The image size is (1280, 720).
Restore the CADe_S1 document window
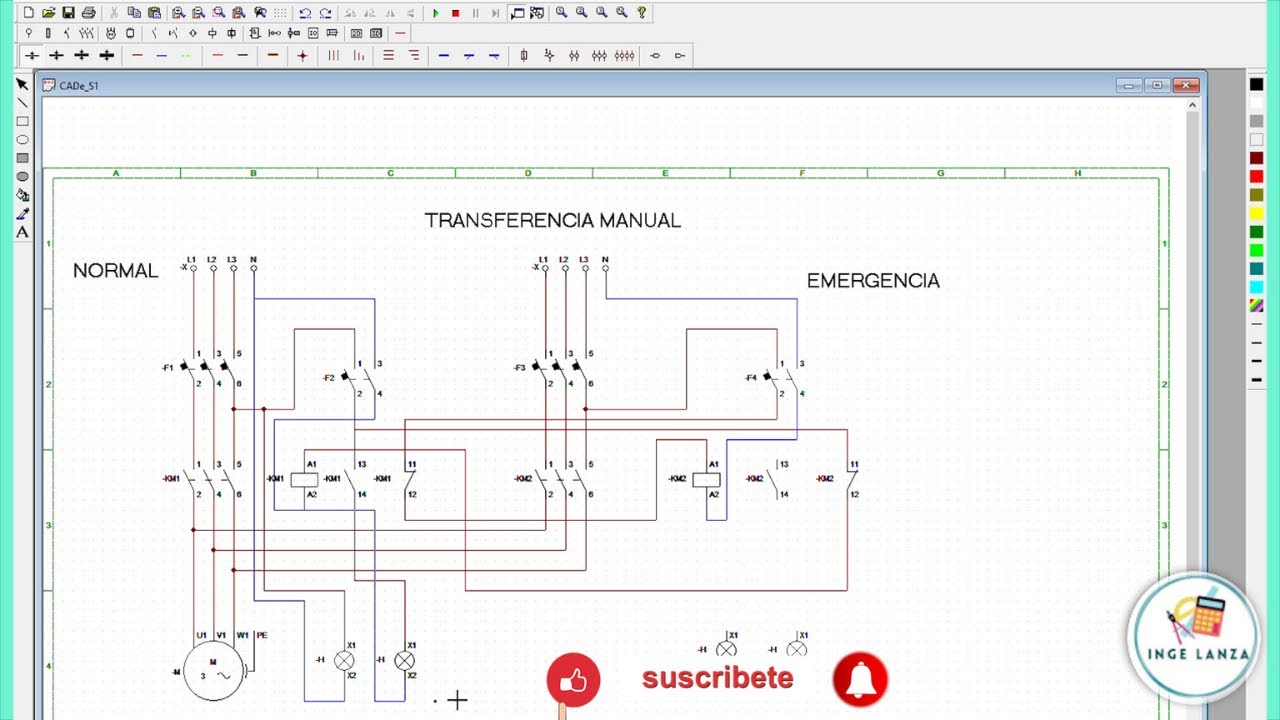point(1157,86)
